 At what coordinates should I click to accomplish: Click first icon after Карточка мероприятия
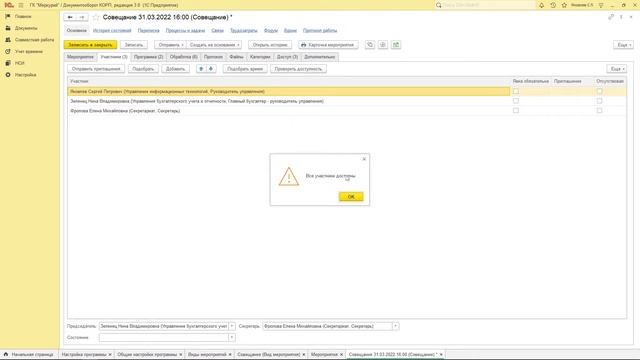pyautogui.click(x=370, y=45)
